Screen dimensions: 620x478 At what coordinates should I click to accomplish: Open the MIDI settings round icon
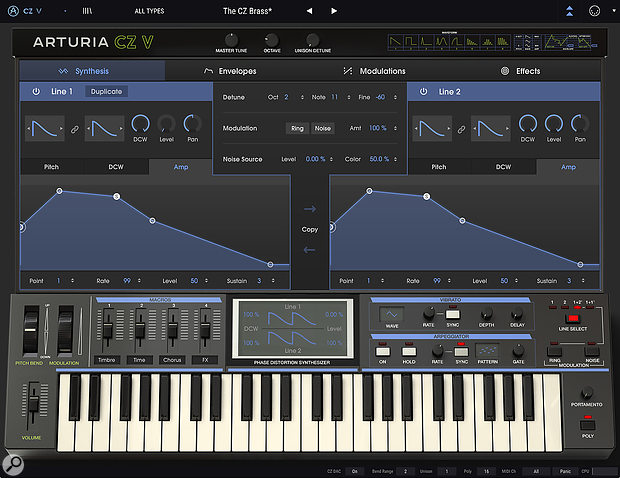594,11
